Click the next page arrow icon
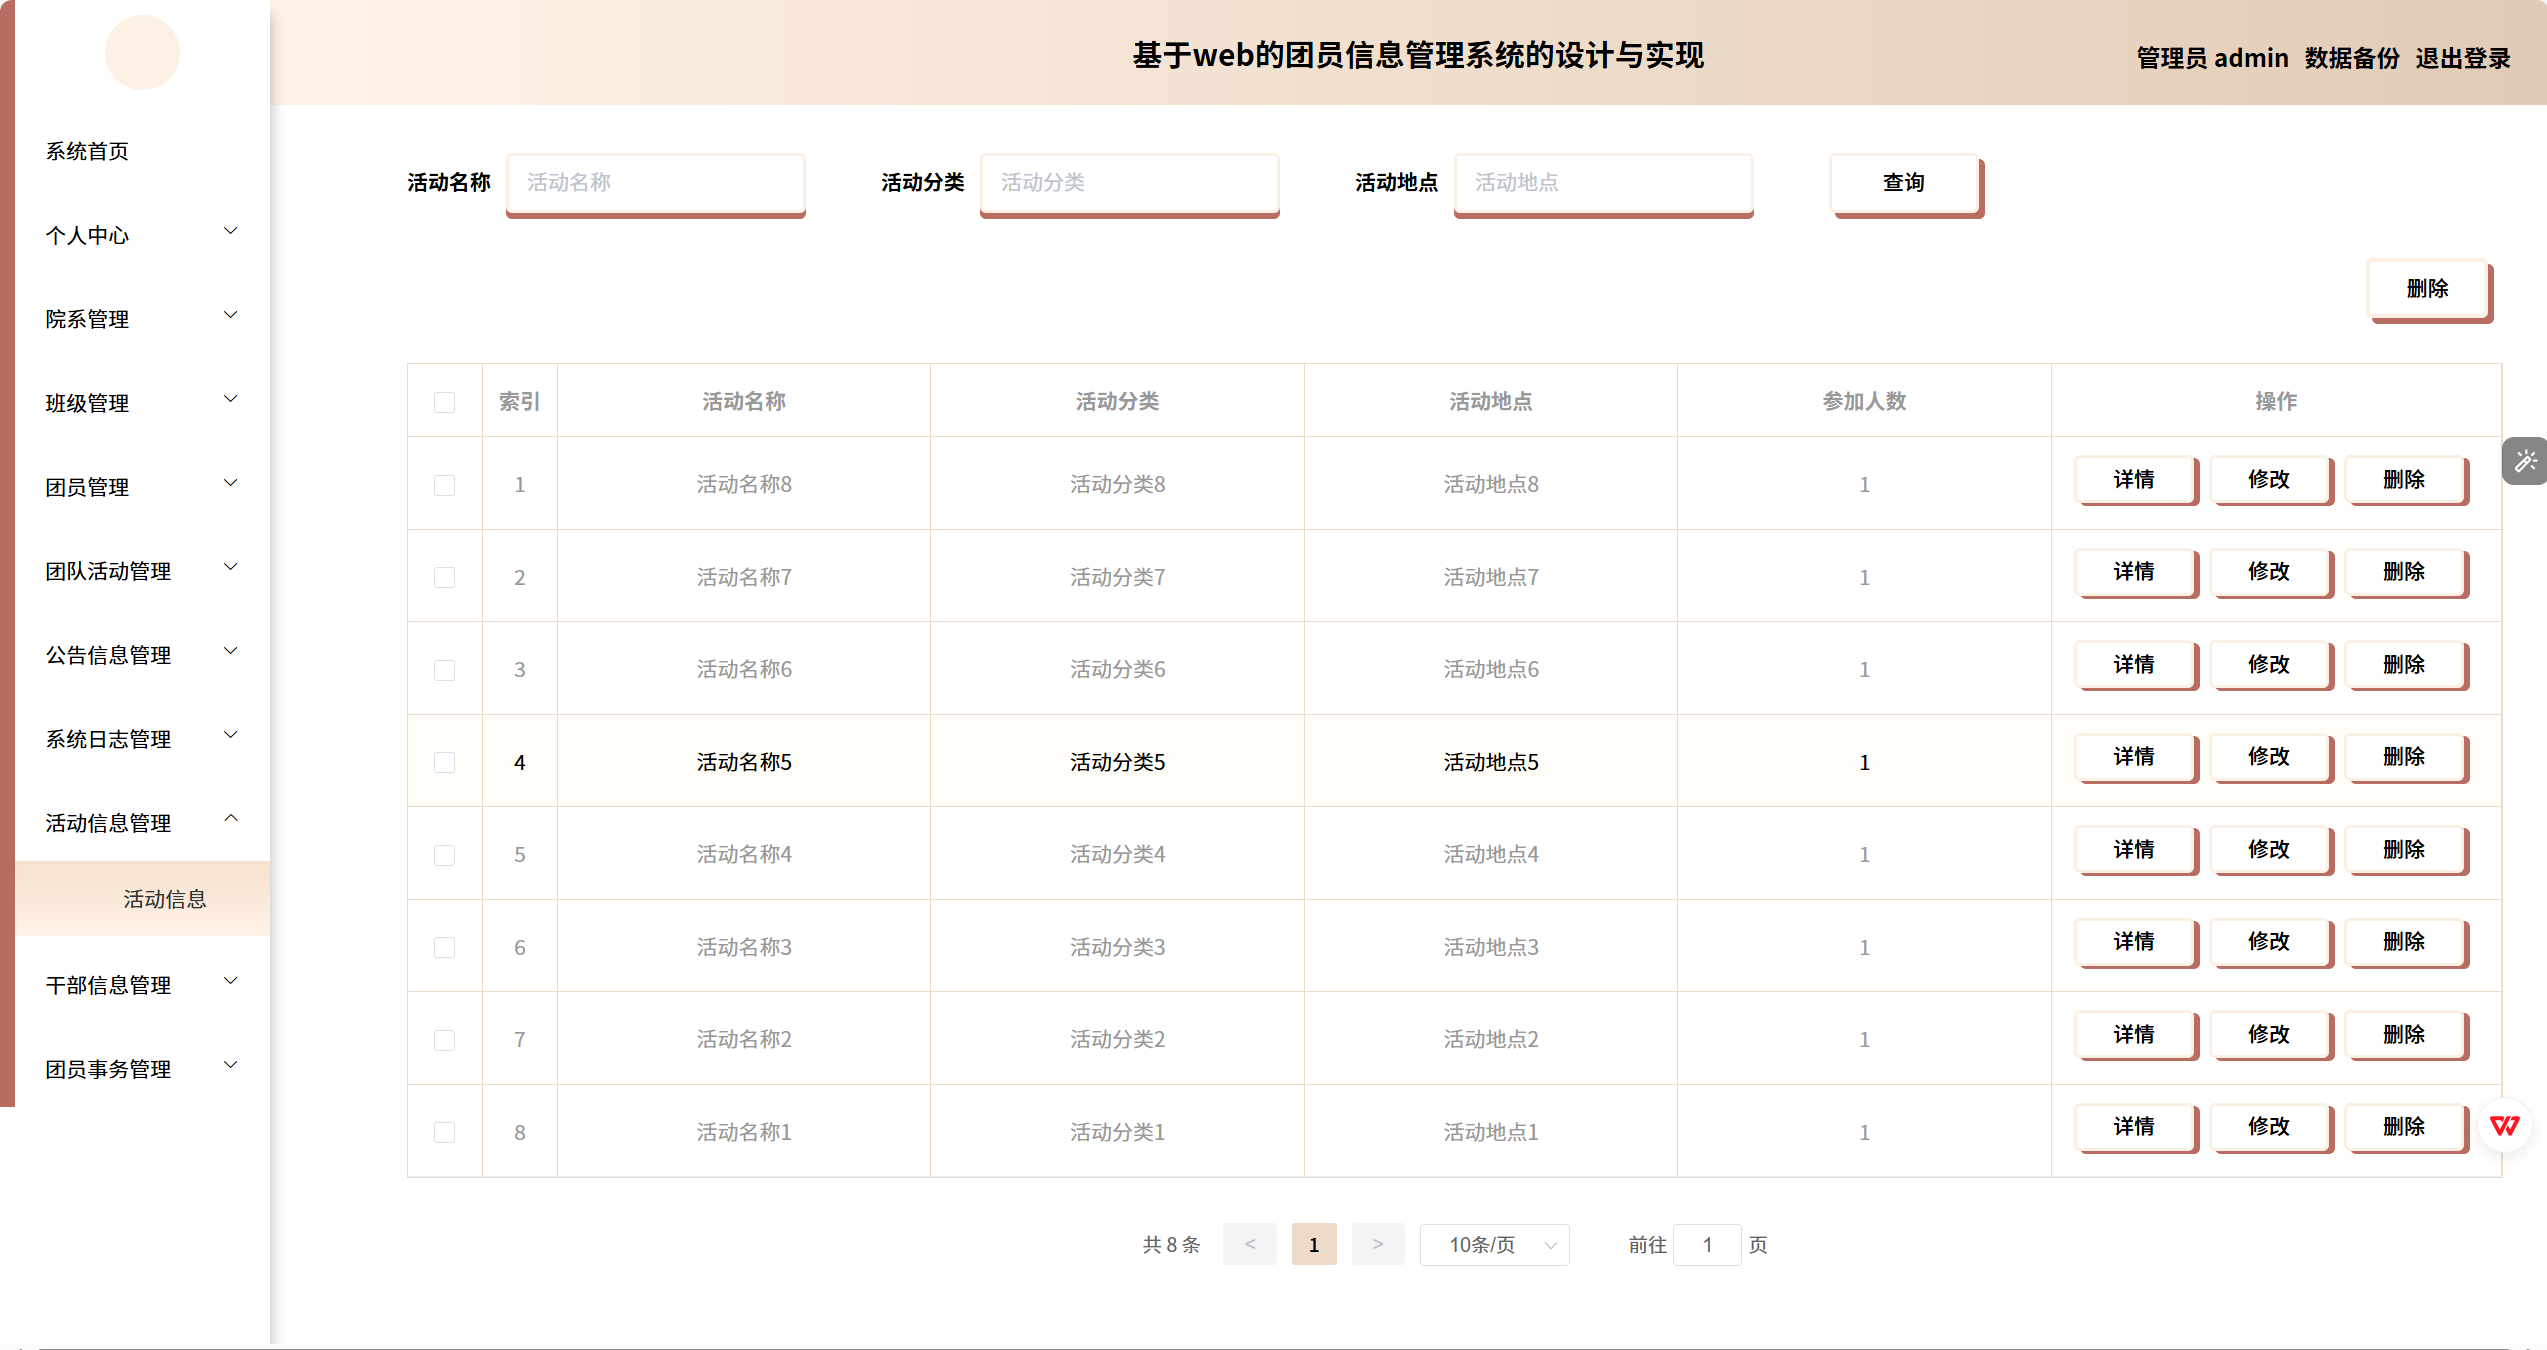The image size is (2547, 1350). [x=1377, y=1244]
